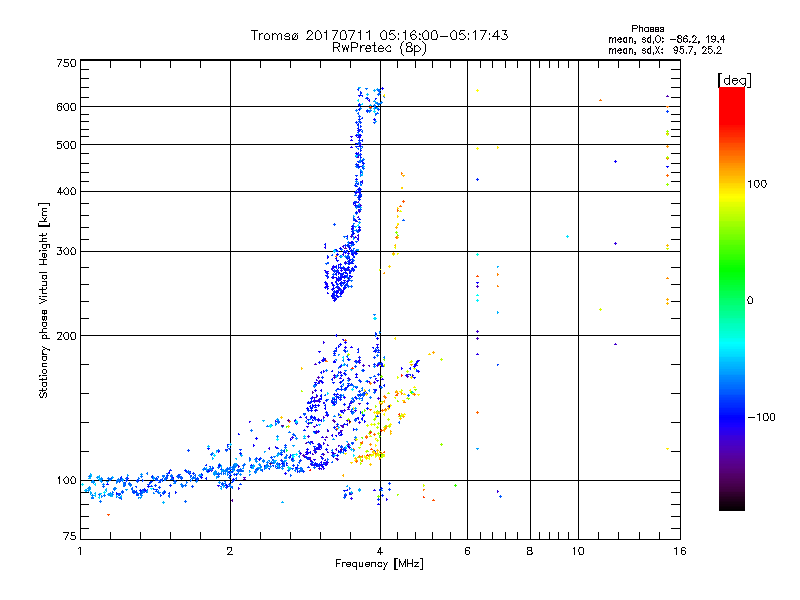
Task: Click the dense blue echo cluster near 250 km
Action: point(341,276)
